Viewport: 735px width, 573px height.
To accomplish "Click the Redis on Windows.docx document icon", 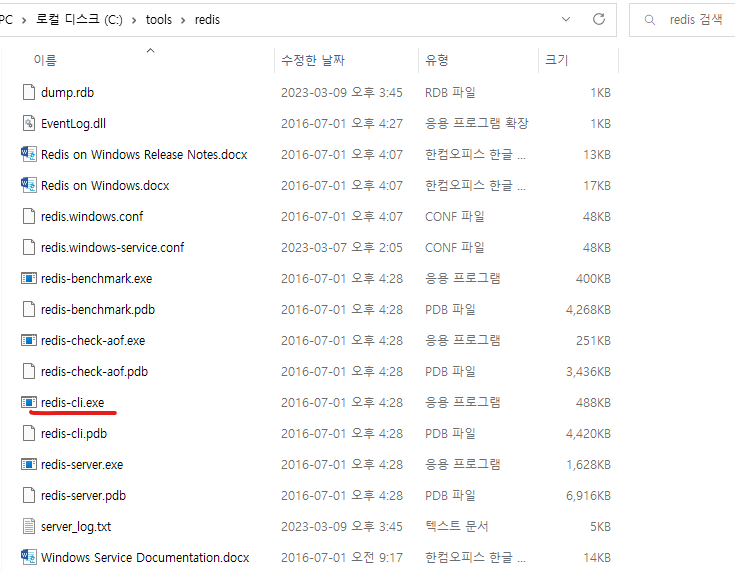I will (x=29, y=185).
